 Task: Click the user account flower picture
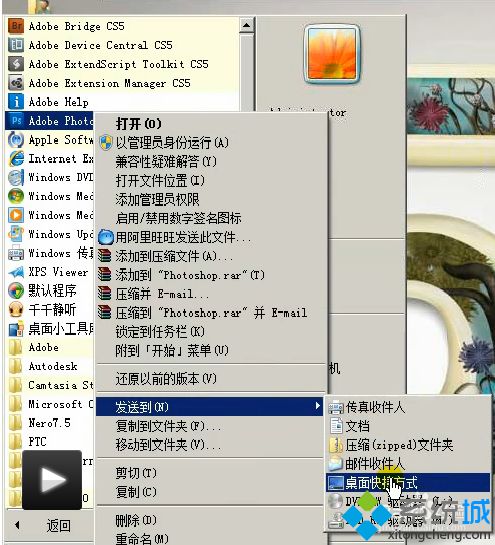tap(332, 54)
